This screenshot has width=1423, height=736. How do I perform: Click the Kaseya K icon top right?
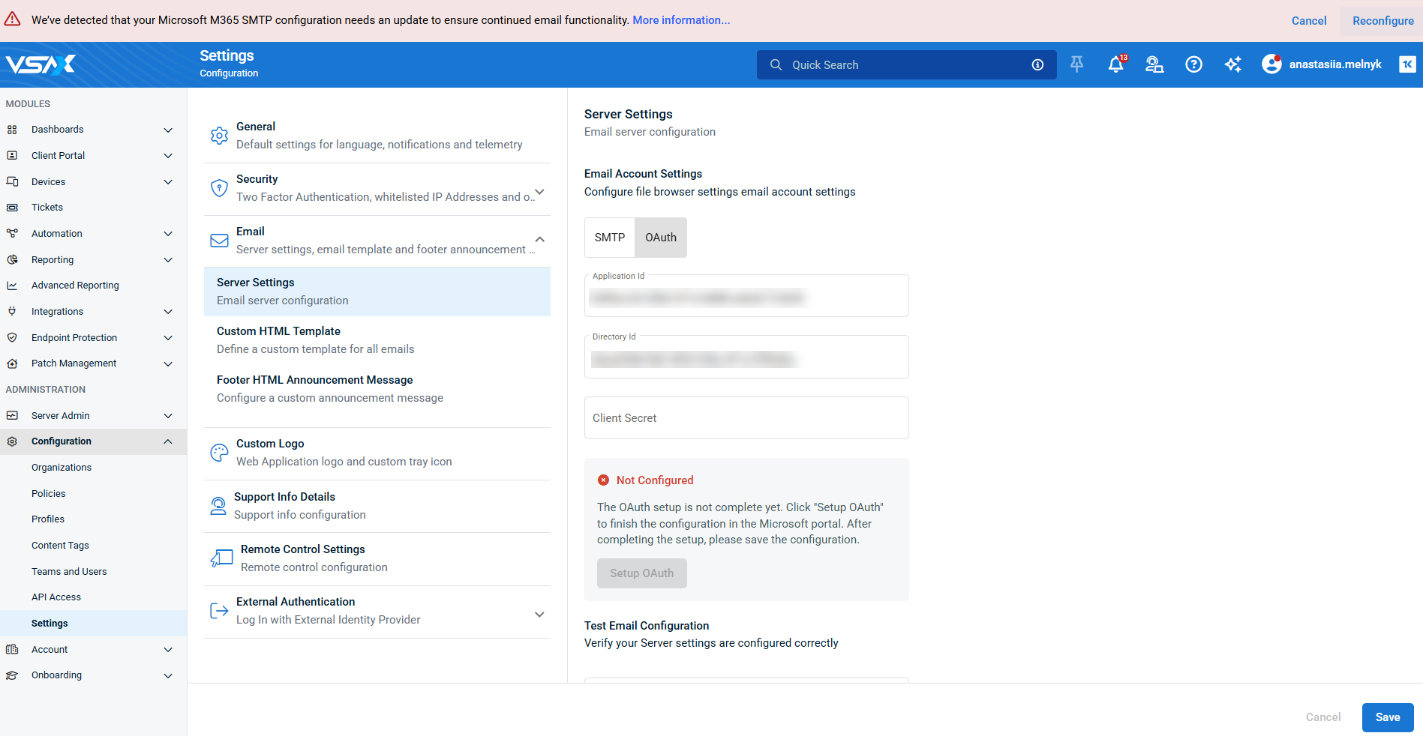tap(1406, 64)
